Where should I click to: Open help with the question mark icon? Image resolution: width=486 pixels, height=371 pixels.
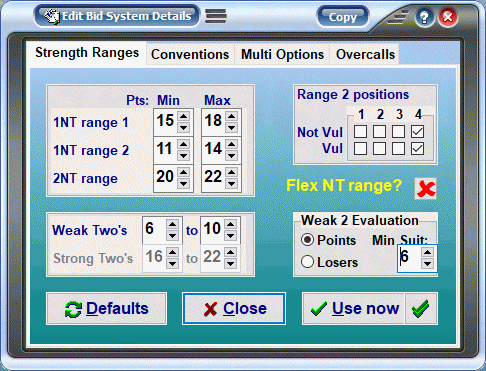click(x=424, y=17)
